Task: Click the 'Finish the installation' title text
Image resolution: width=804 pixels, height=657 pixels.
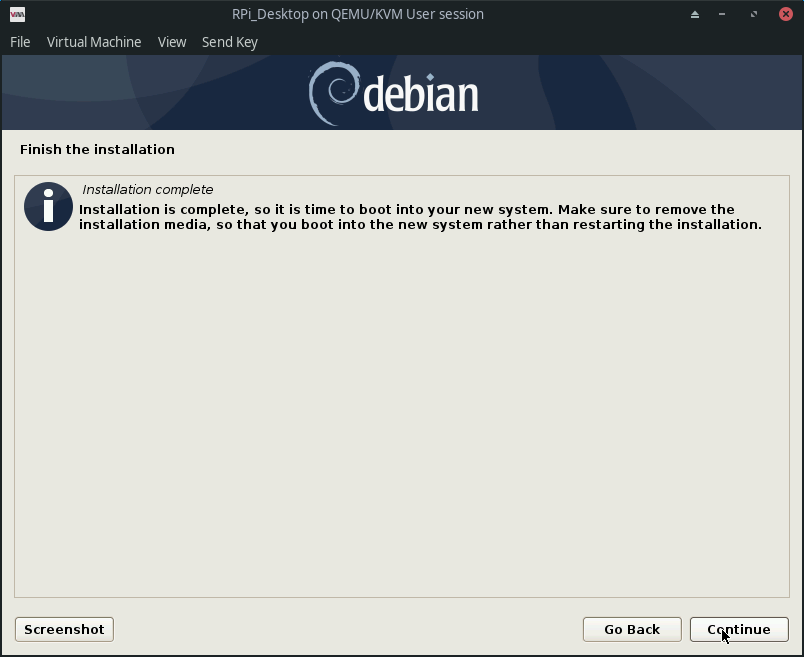Action: tap(97, 149)
